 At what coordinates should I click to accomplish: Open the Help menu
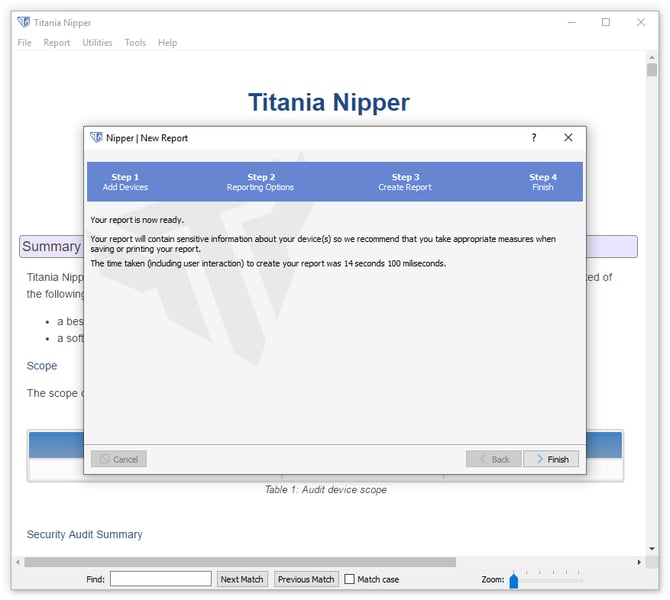(x=167, y=43)
